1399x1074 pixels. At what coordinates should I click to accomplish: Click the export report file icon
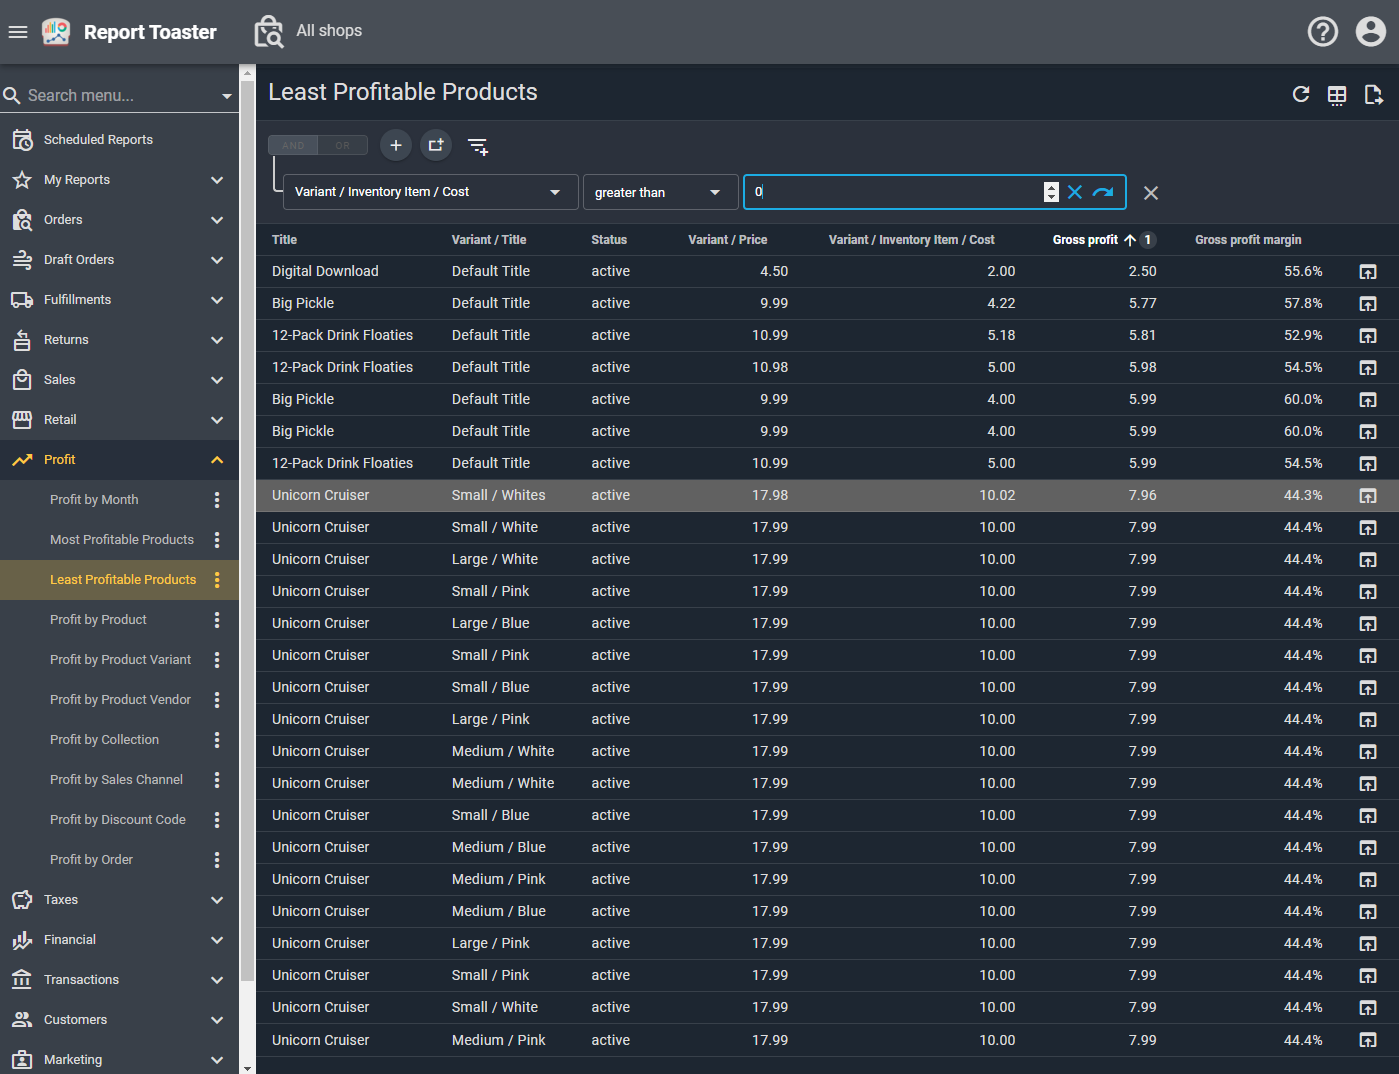pyautogui.click(x=1373, y=95)
